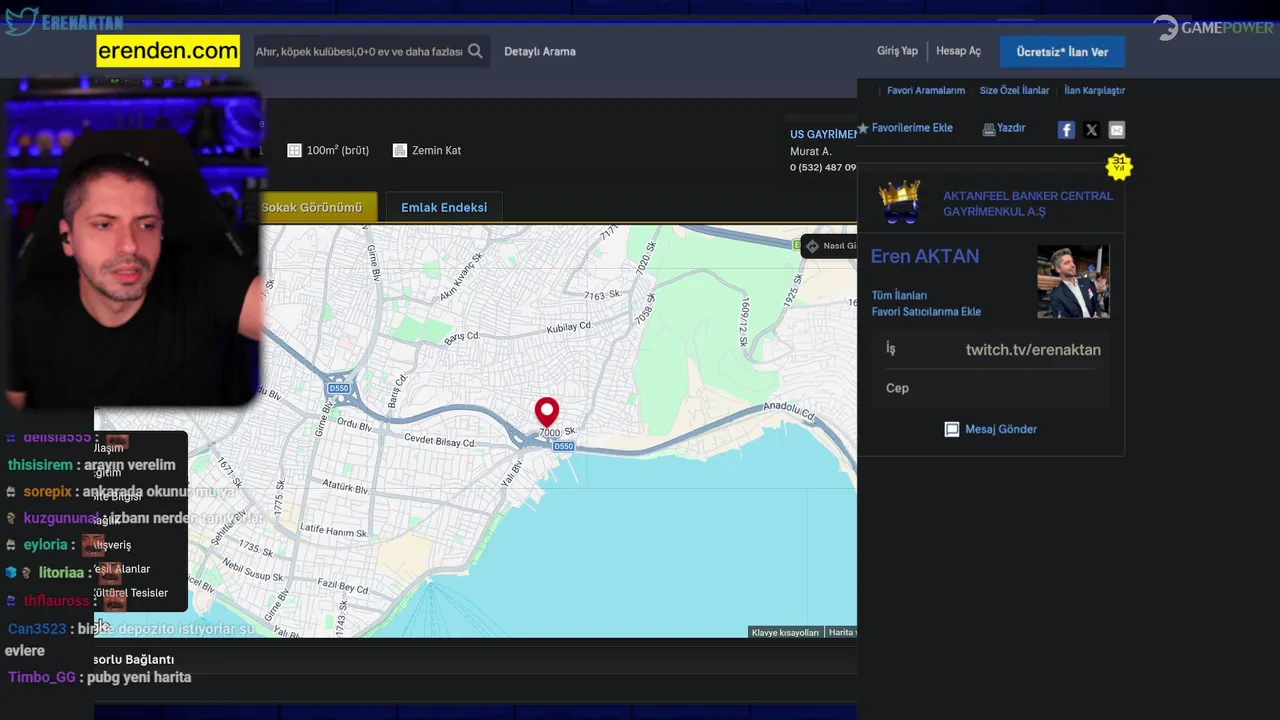Select Ulaşım map category

tap(108, 448)
